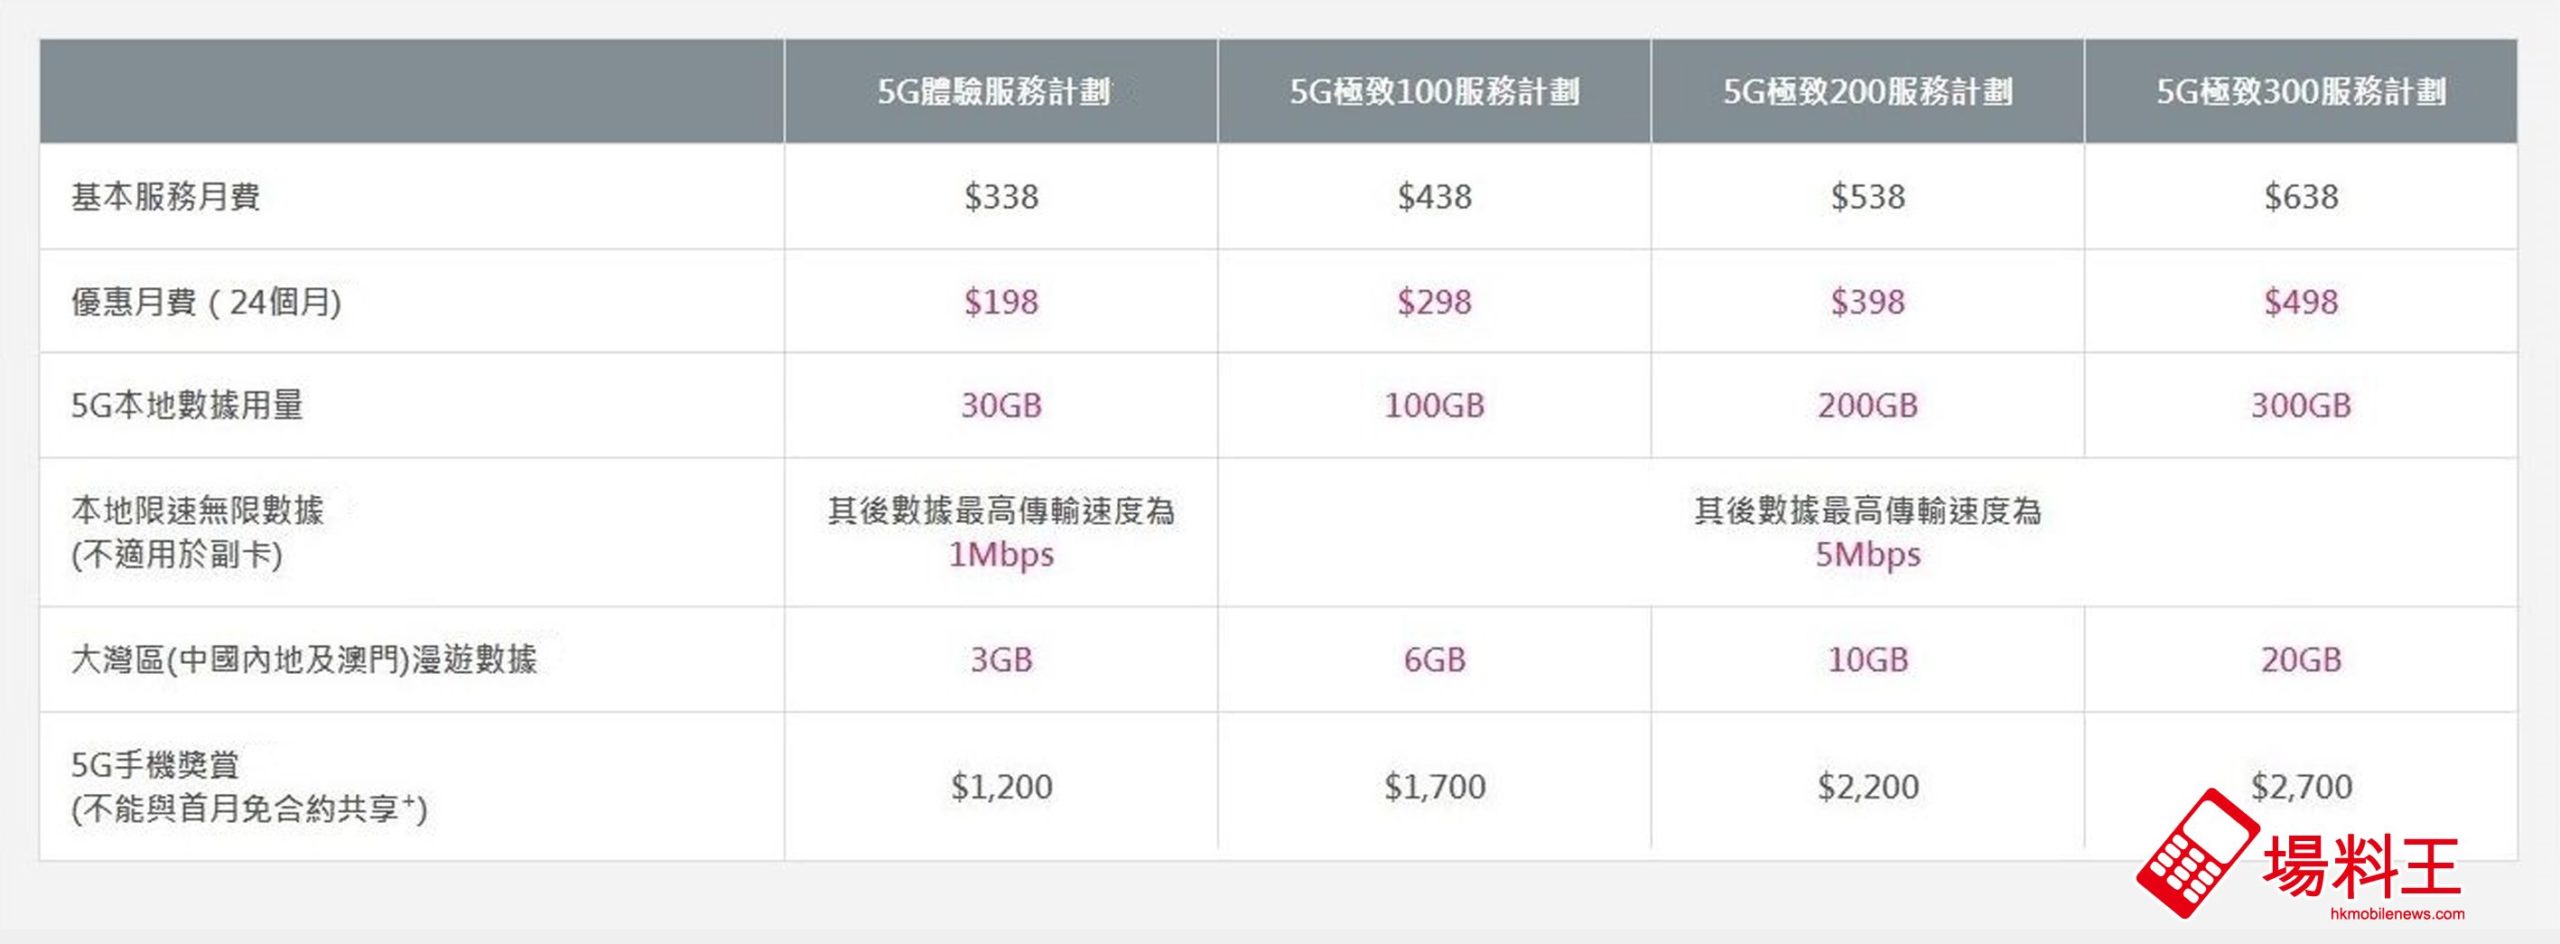Click the 20GB roaming data value
Screen dimensions: 2560x944
(x=2300, y=660)
